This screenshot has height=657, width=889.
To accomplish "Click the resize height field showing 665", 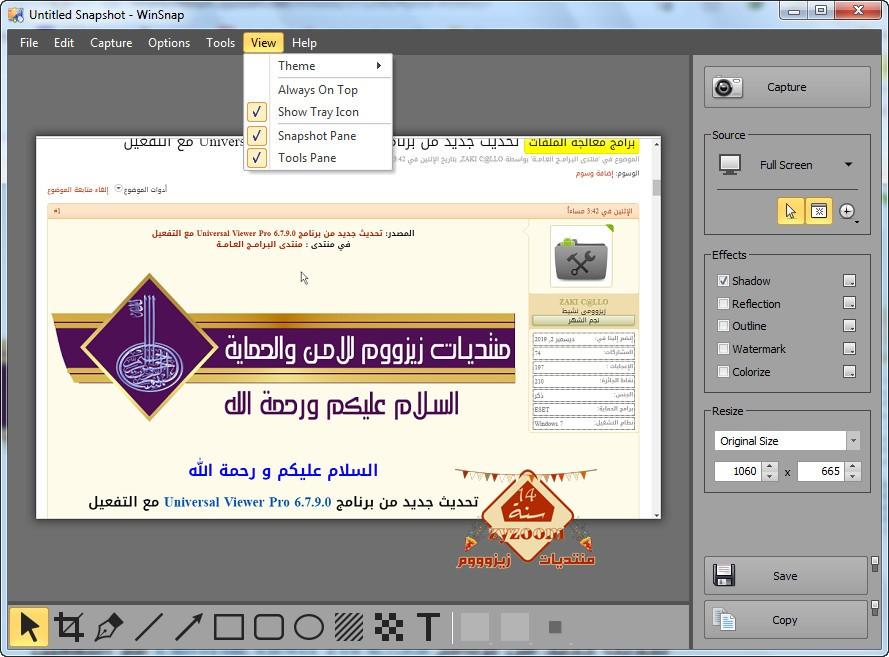I will (822, 471).
